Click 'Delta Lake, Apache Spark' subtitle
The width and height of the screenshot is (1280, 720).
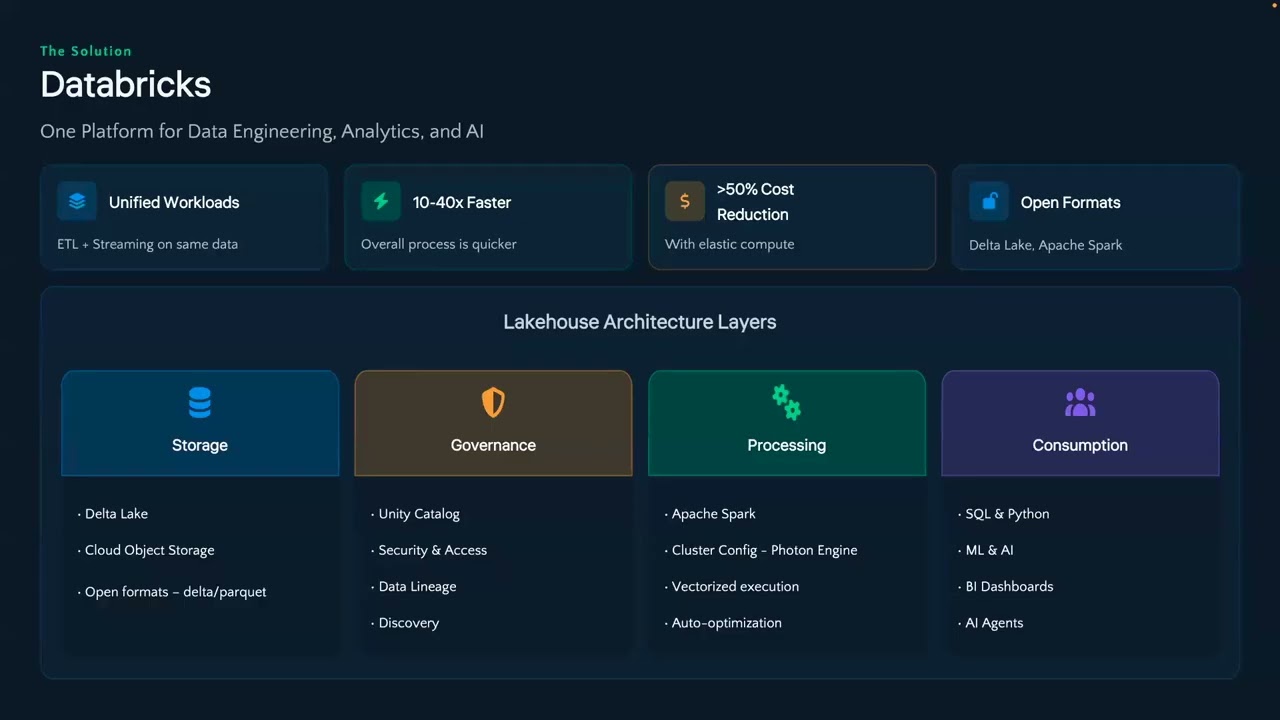tap(1046, 245)
